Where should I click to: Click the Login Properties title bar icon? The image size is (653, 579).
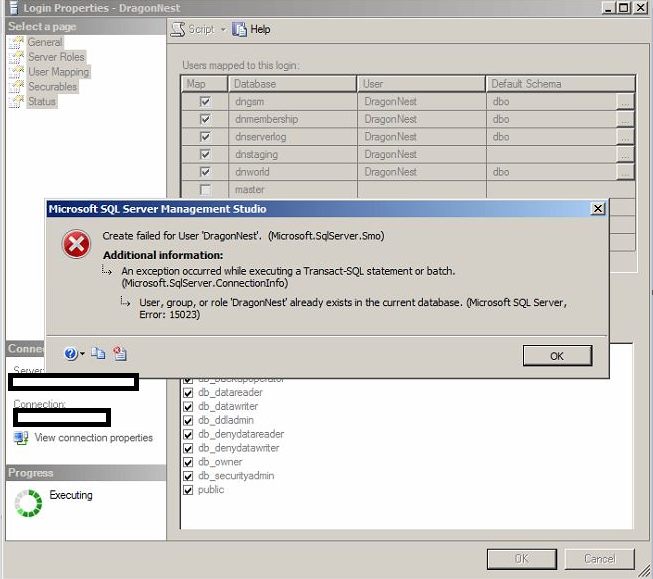coord(14,7)
